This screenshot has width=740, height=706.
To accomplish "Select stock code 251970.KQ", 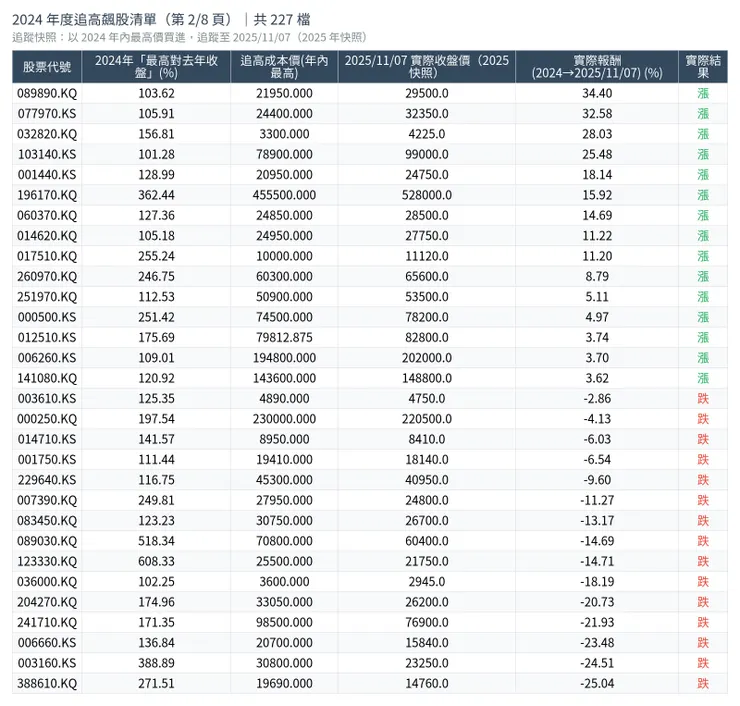I will 47,297.
